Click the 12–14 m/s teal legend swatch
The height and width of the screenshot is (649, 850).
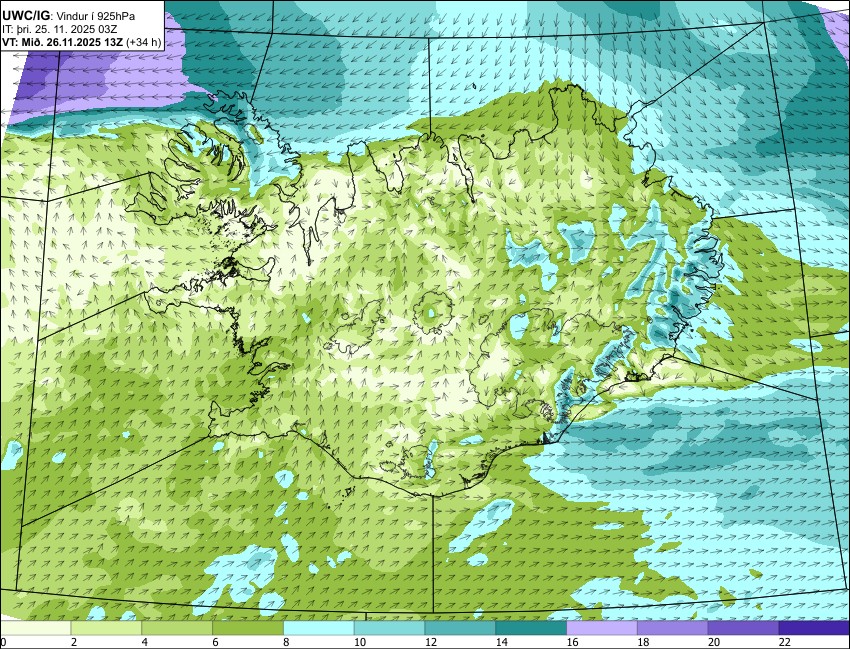[460, 628]
